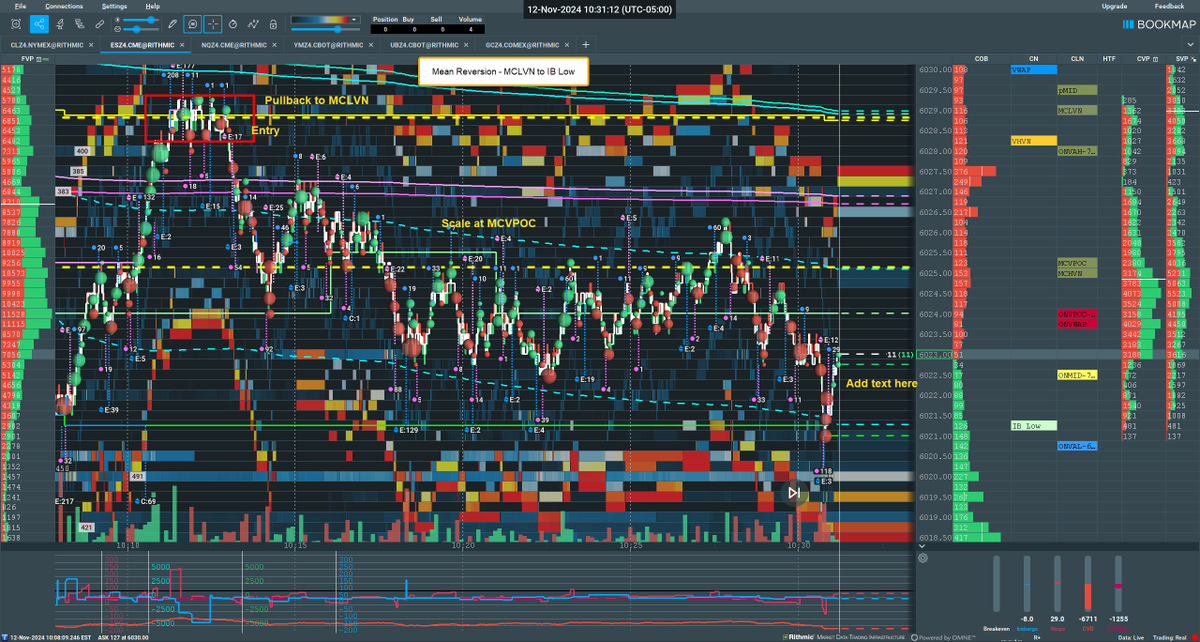This screenshot has width=1200, height=642.
Task: Collapse the gauges panel with the chevron
Action: 922,548
